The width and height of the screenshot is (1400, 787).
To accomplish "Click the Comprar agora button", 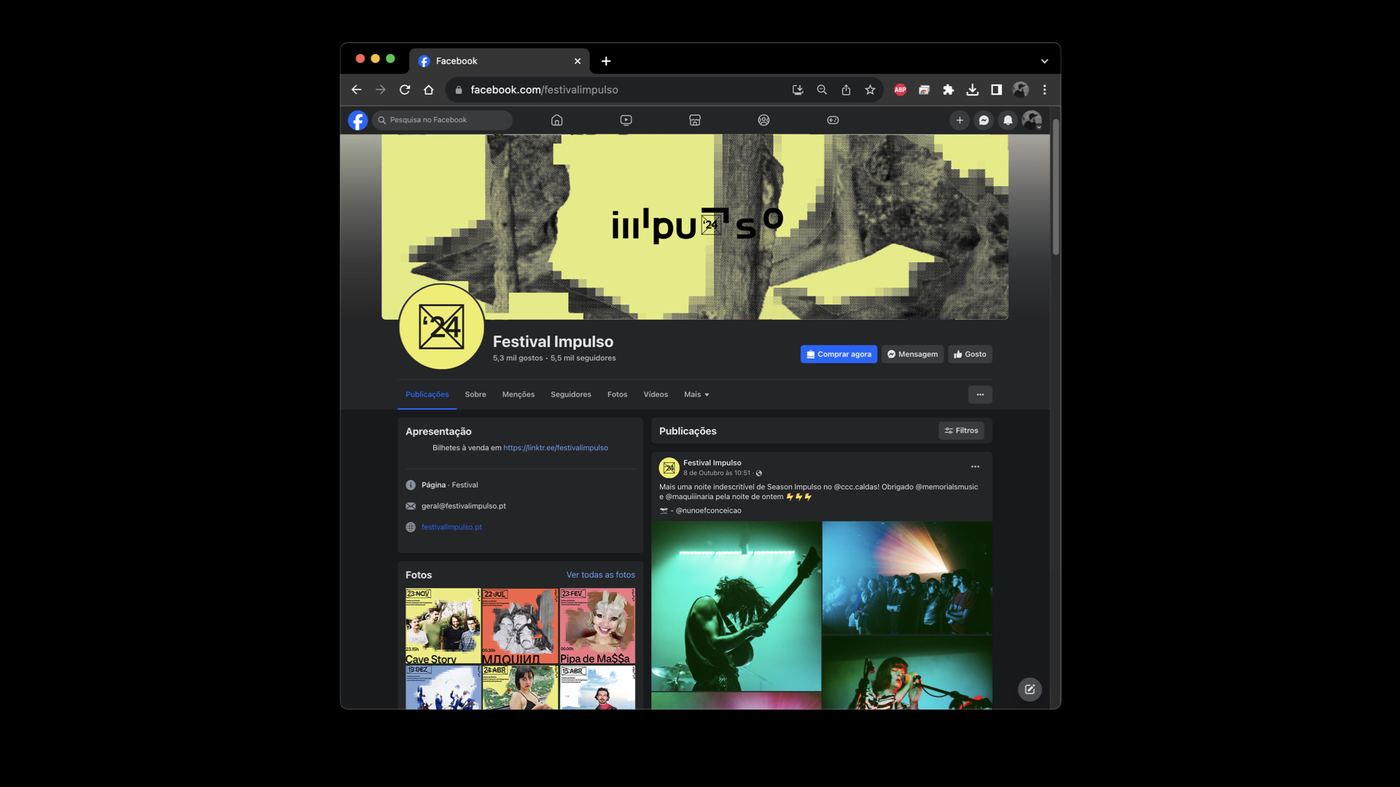I will tap(839, 354).
